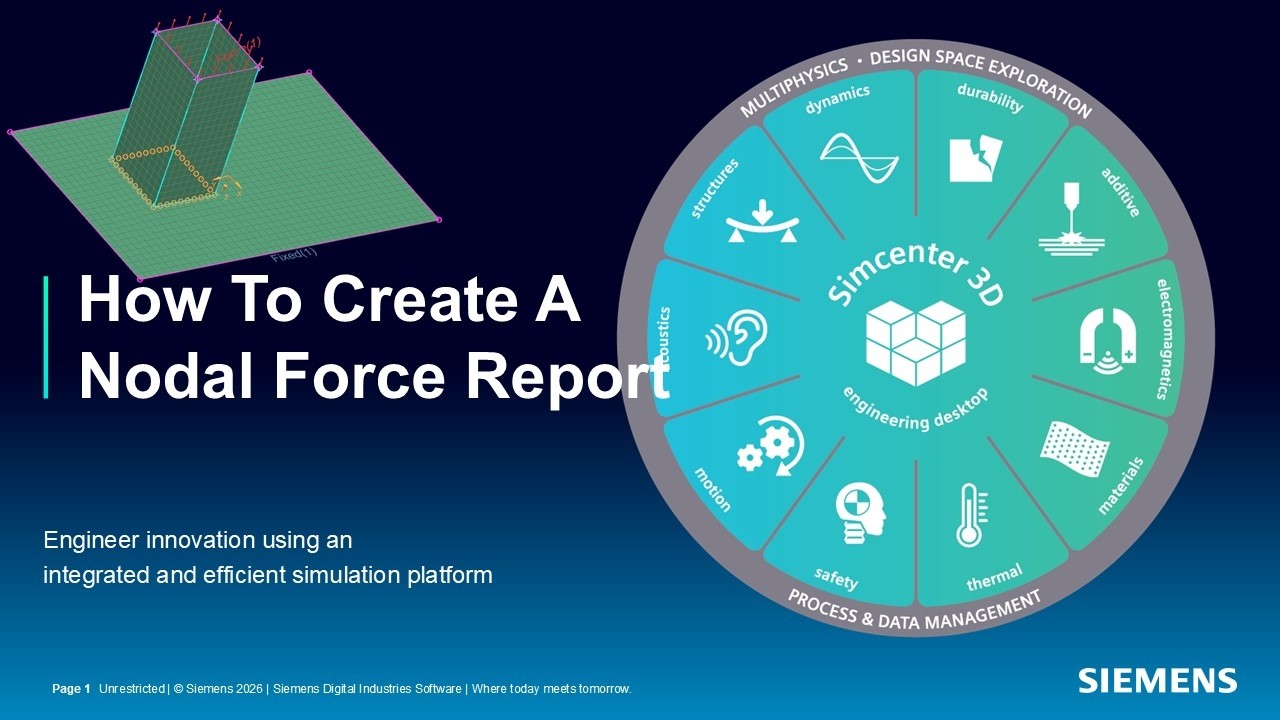Click the "motion" text label

712,489
